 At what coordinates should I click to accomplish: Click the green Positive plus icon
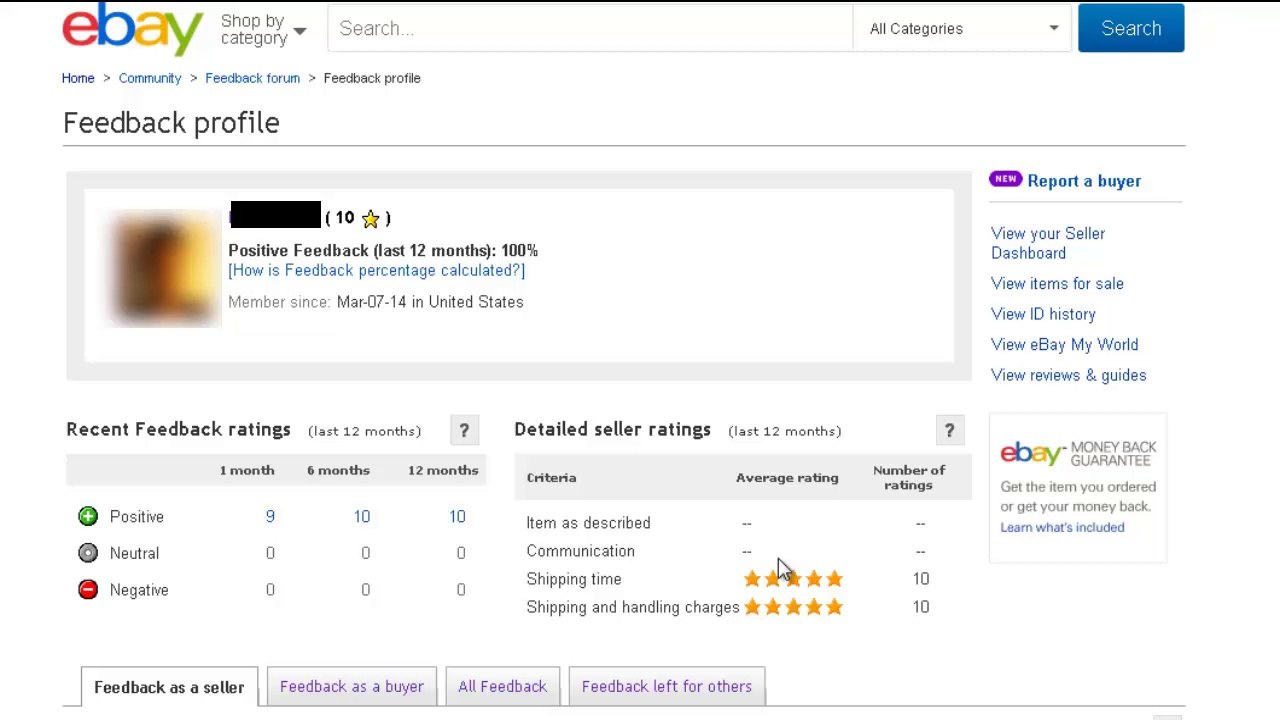click(x=88, y=516)
